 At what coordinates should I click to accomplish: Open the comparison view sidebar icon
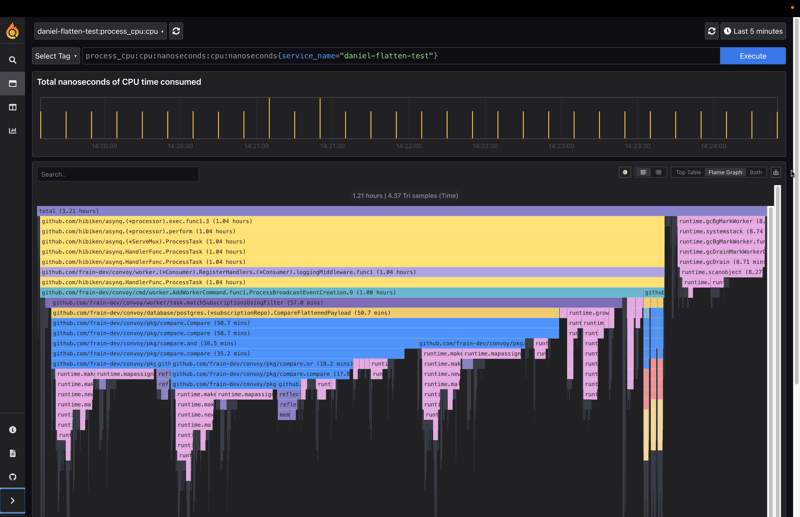(13, 107)
